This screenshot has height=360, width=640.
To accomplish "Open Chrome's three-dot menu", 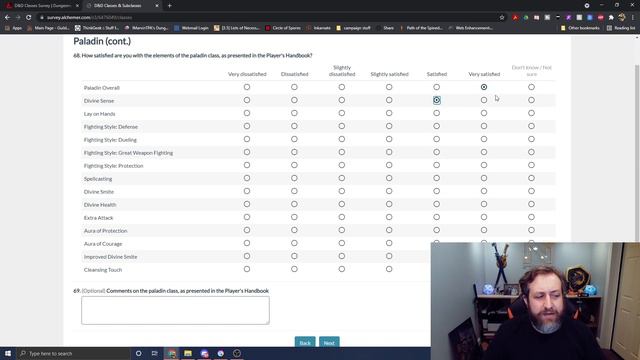I will pos(633,18).
